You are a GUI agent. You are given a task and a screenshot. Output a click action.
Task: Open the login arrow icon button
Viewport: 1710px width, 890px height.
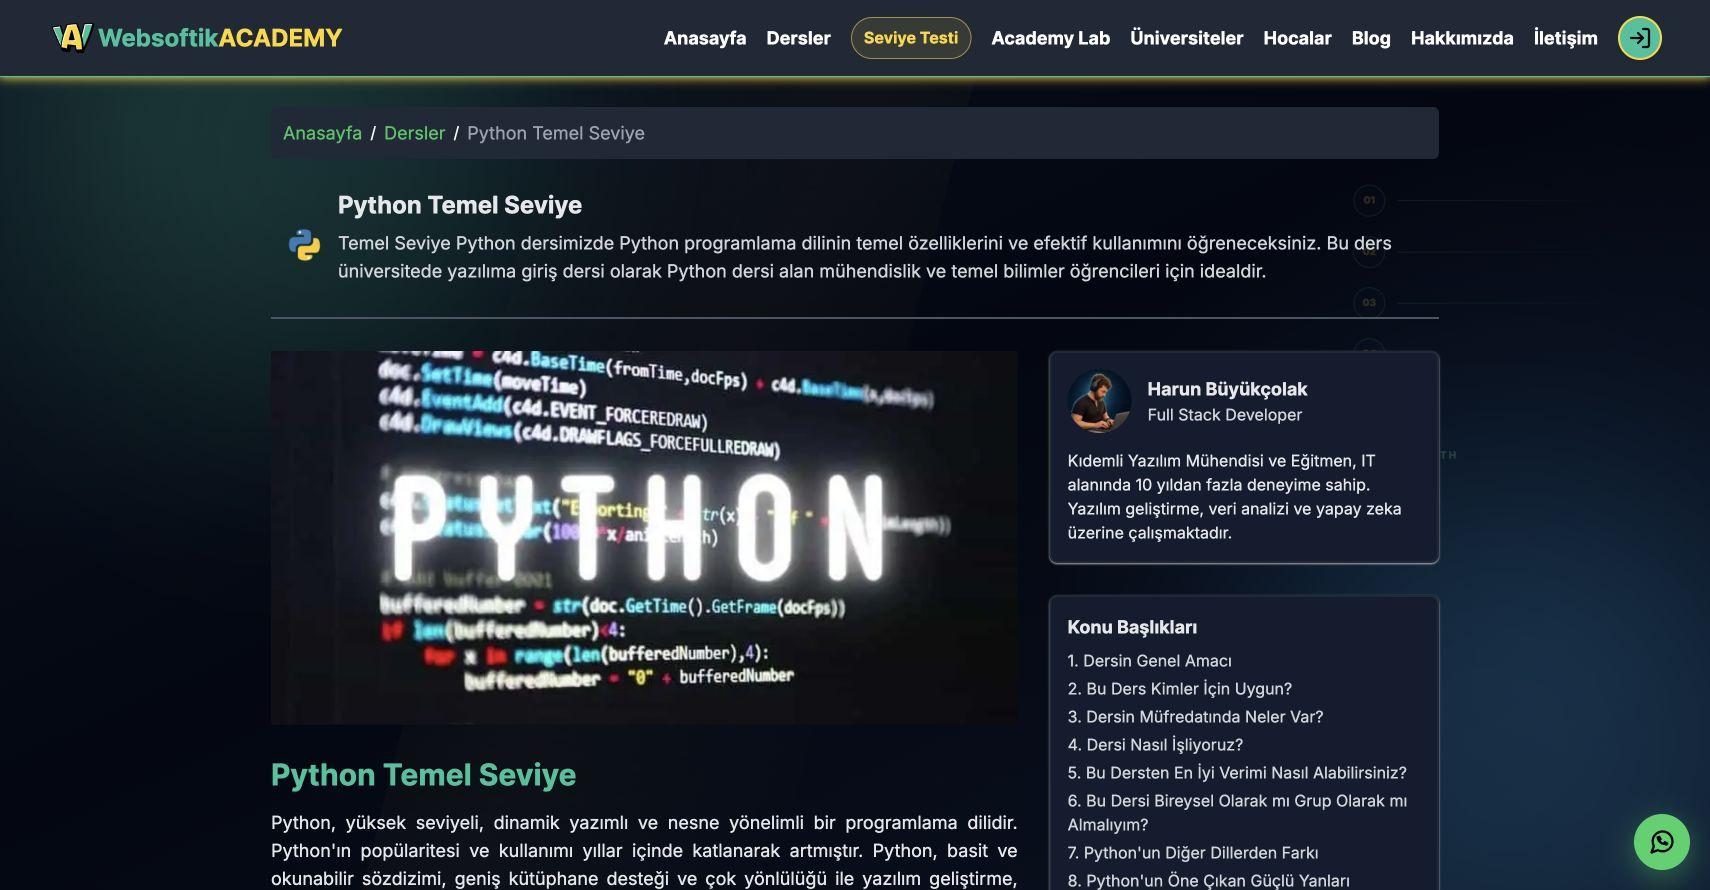[x=1639, y=38]
